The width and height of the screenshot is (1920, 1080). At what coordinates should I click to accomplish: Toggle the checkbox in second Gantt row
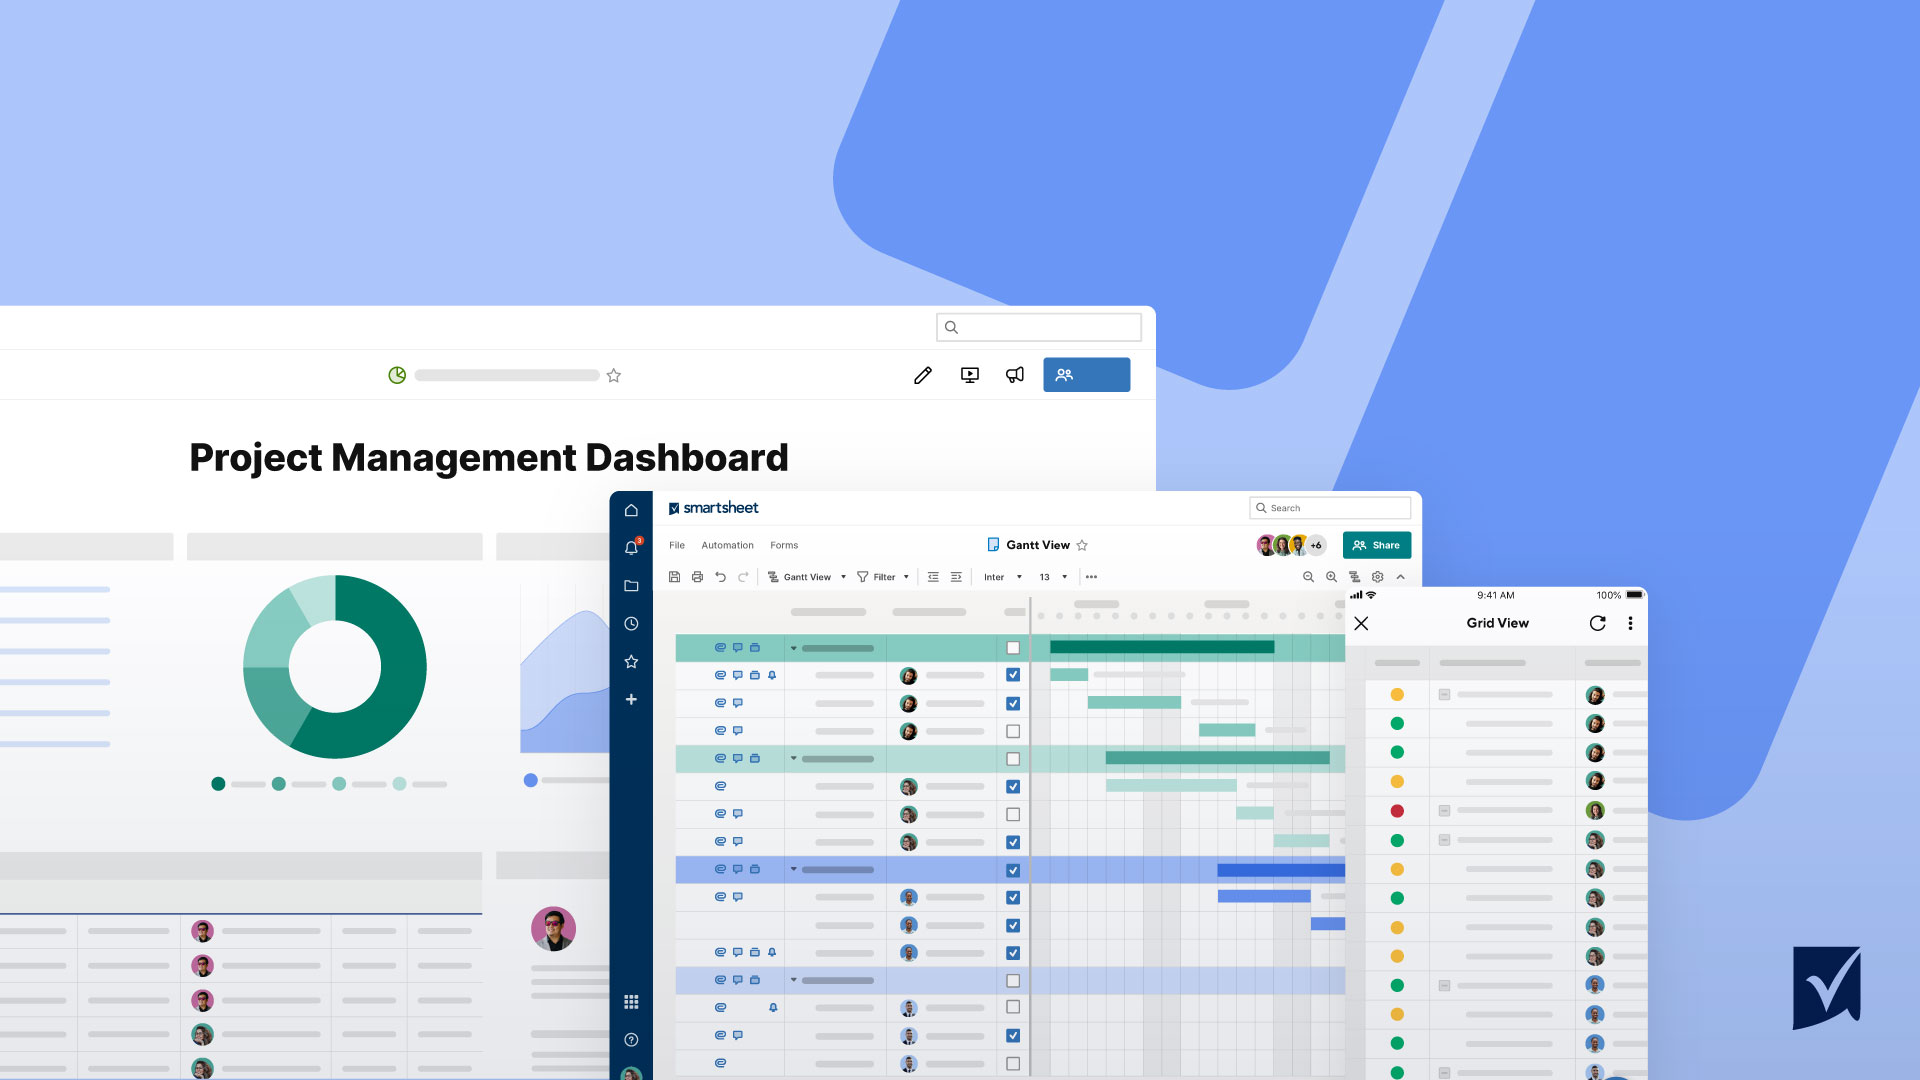pyautogui.click(x=1013, y=675)
